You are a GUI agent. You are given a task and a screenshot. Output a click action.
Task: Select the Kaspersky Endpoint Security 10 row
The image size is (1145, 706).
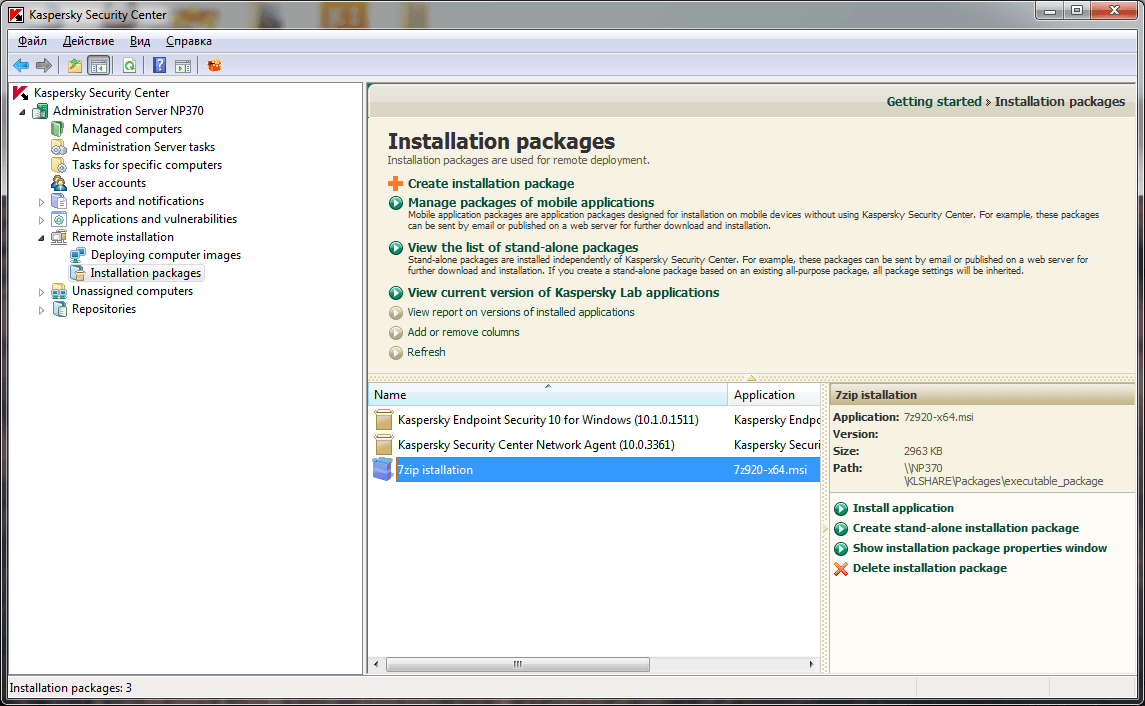[594, 420]
